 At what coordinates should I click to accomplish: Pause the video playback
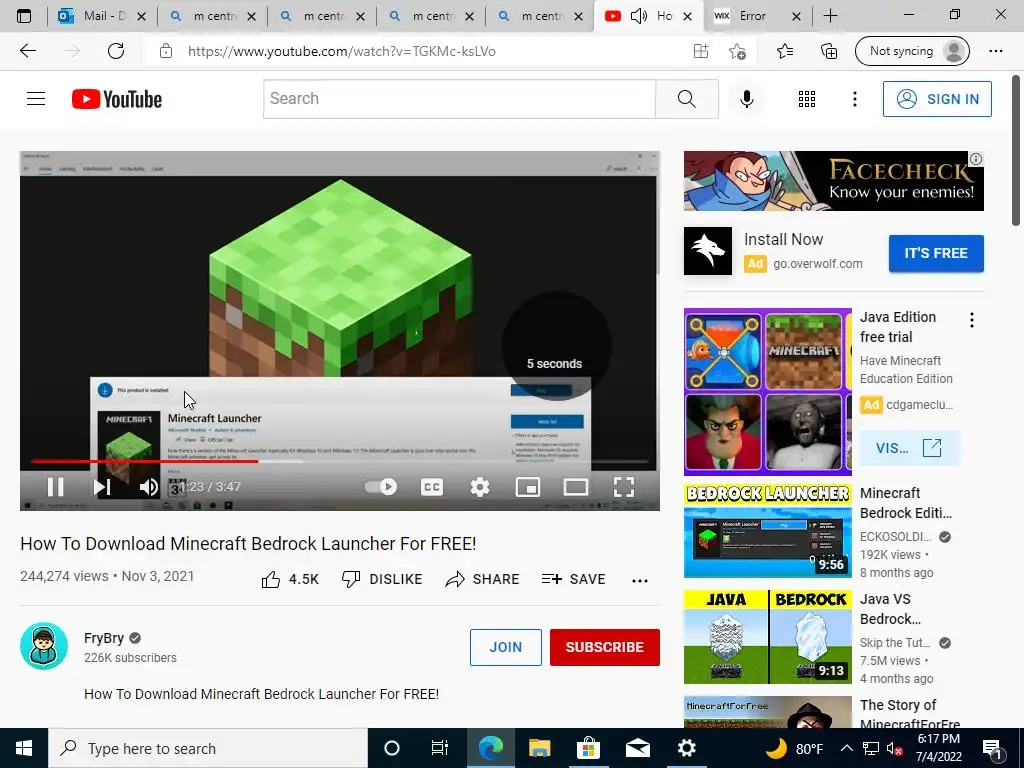pyautogui.click(x=56, y=487)
